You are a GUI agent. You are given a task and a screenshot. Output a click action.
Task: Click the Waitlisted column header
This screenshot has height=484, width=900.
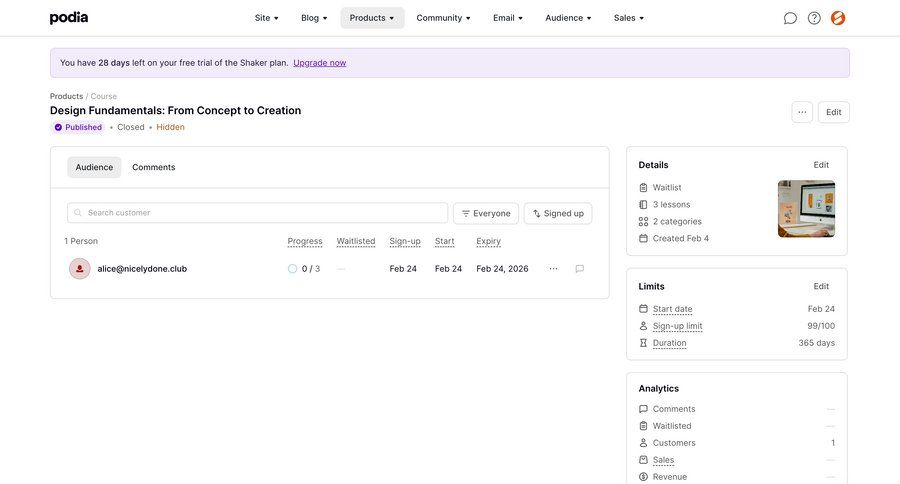point(356,241)
